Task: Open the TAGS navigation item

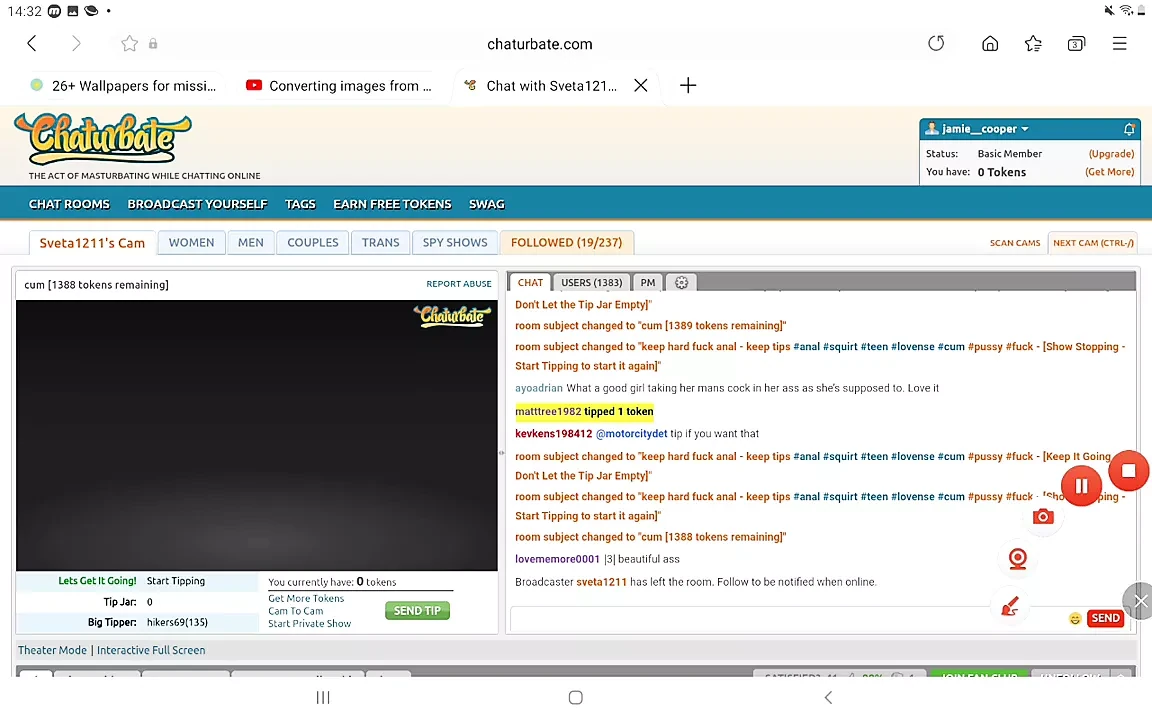Action: click(300, 204)
